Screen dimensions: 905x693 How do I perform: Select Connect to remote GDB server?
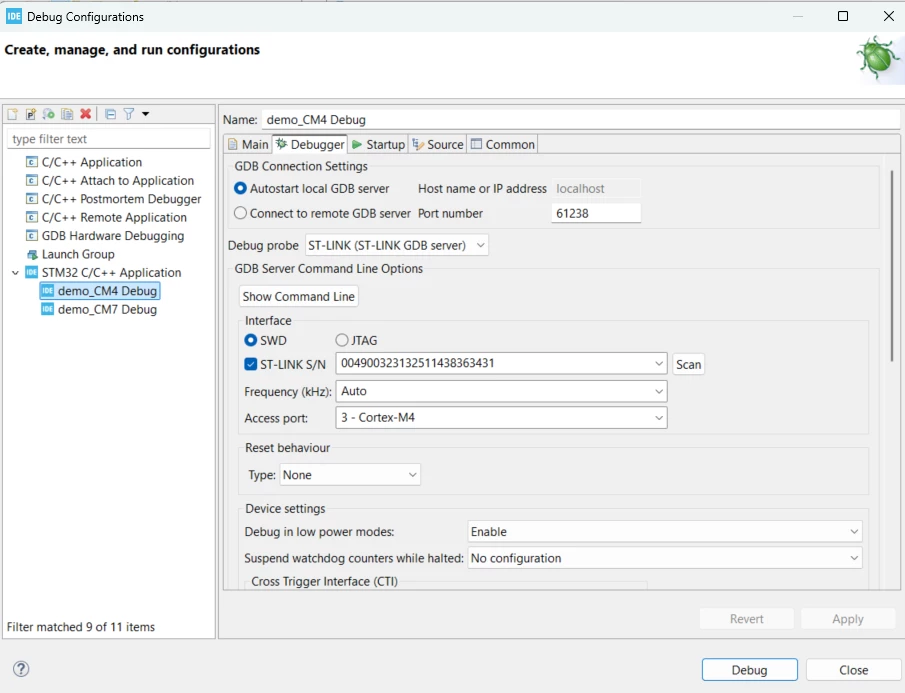click(x=322, y=213)
